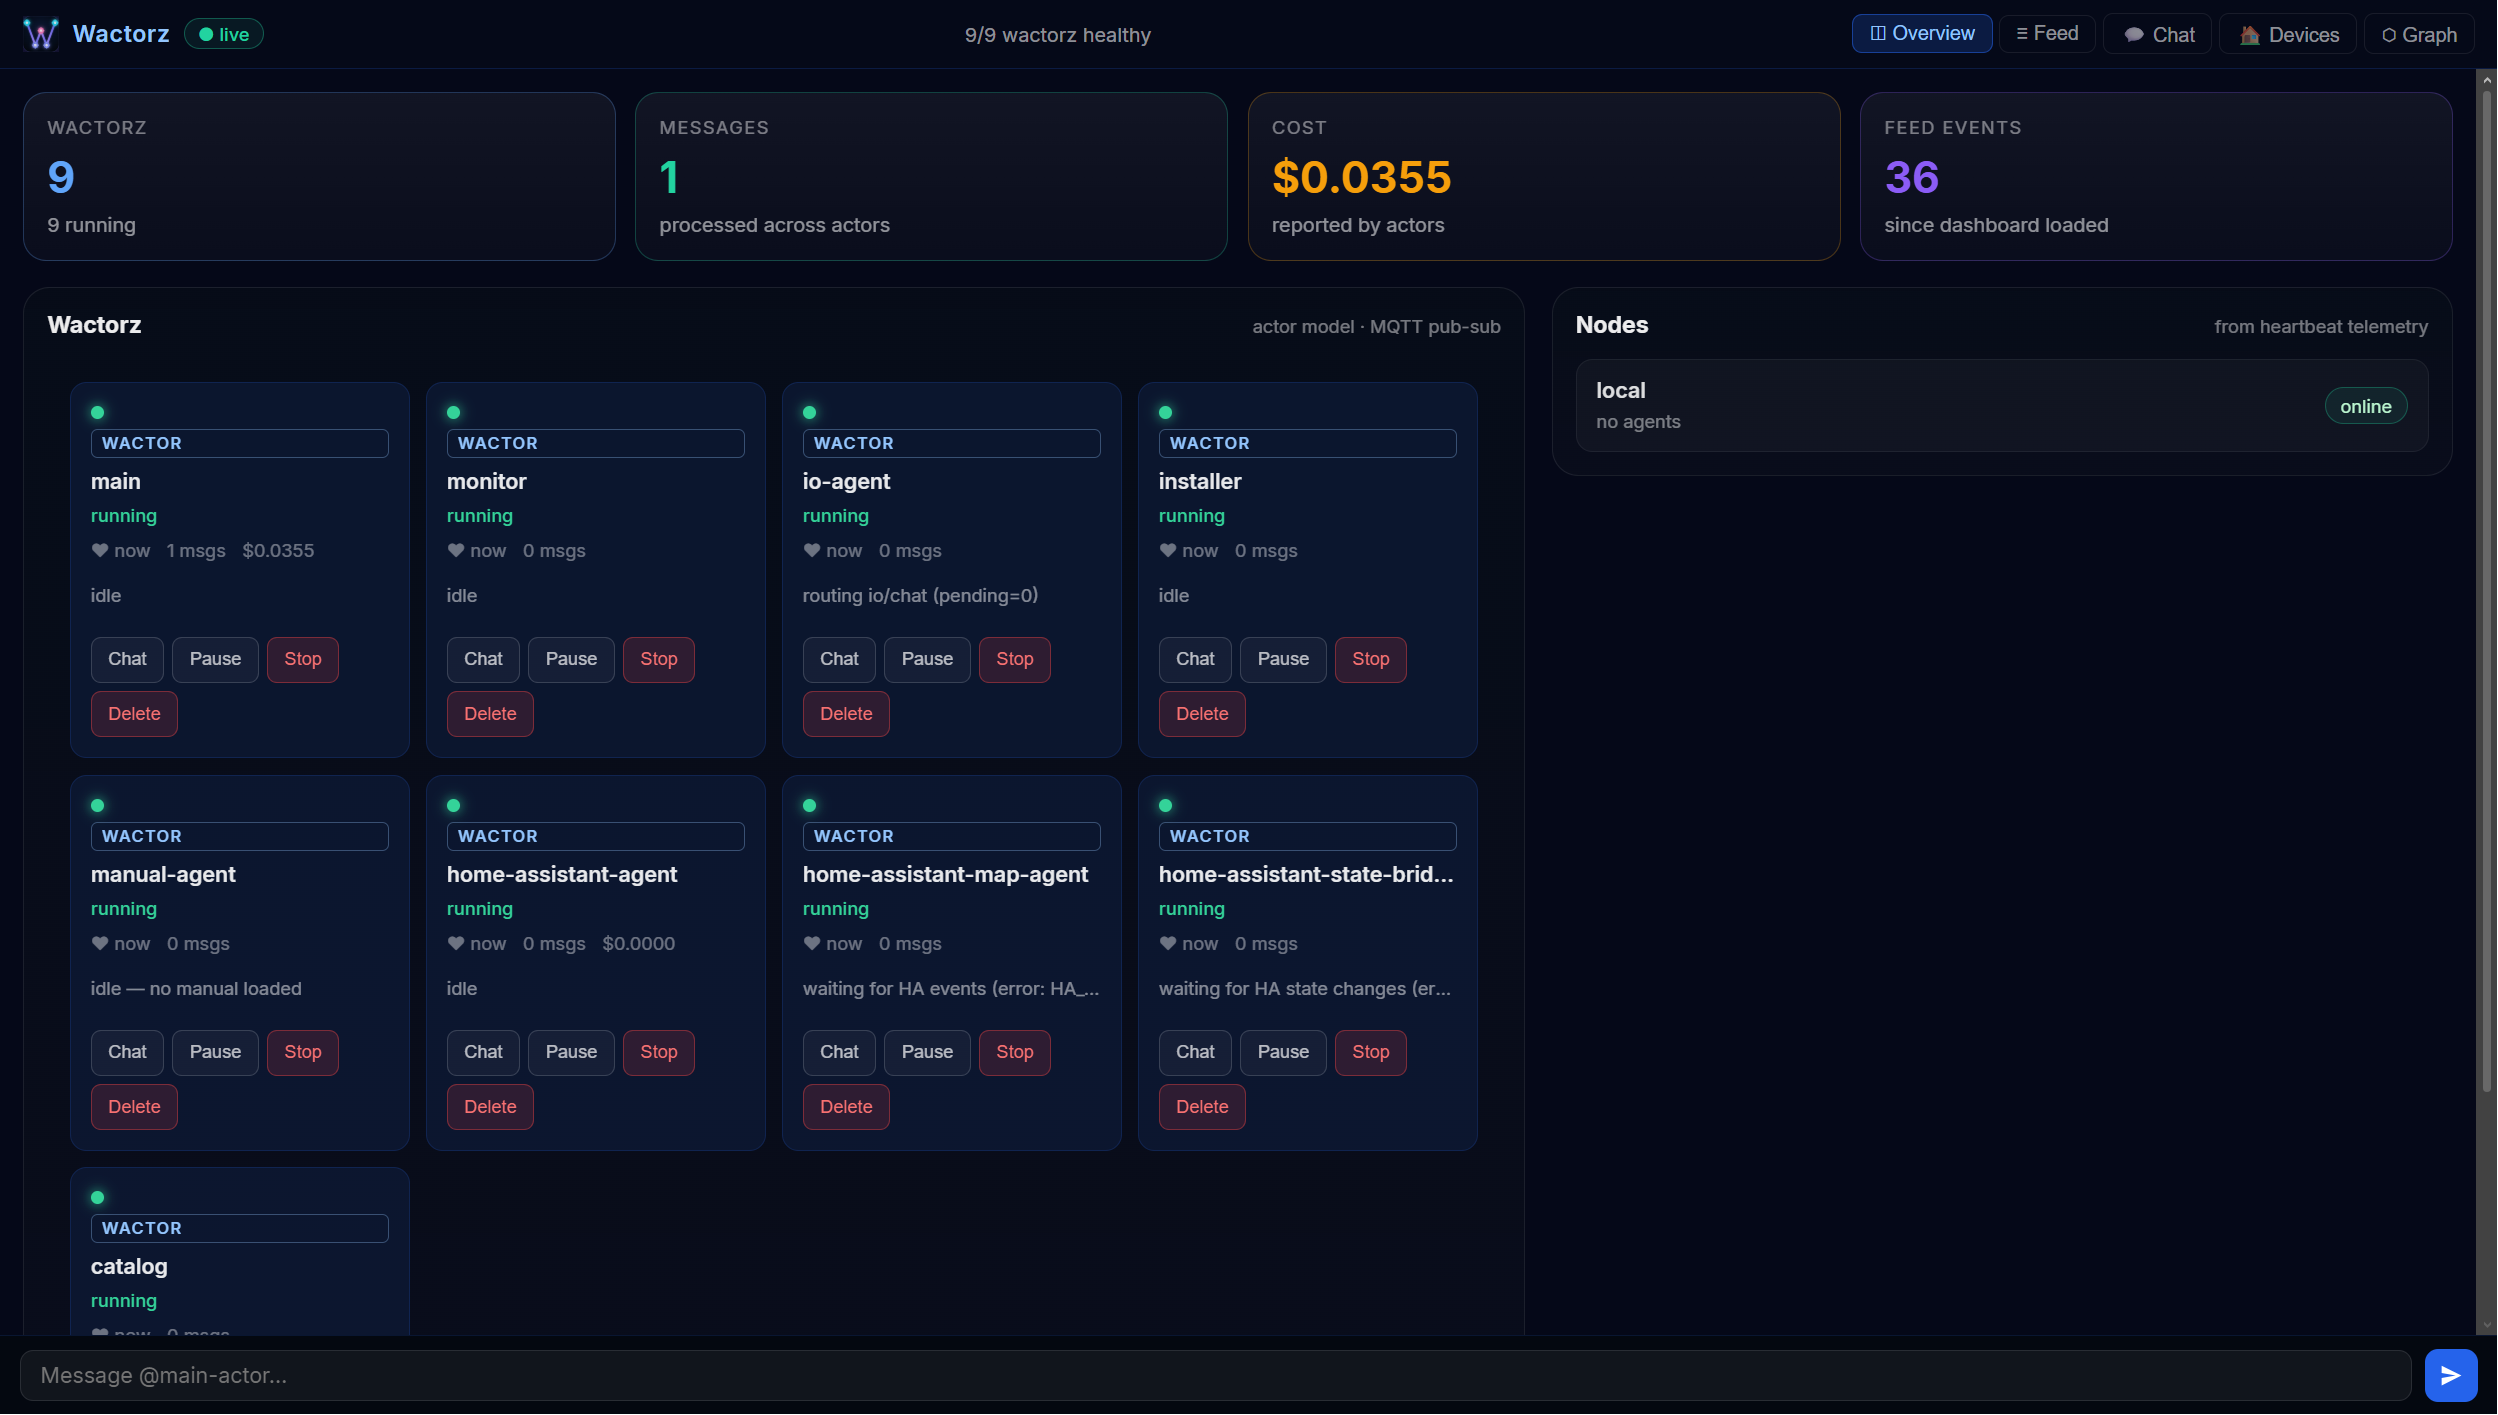Toggle the online badge for the local node
The height and width of the screenshot is (1415, 2498).
point(2364,406)
